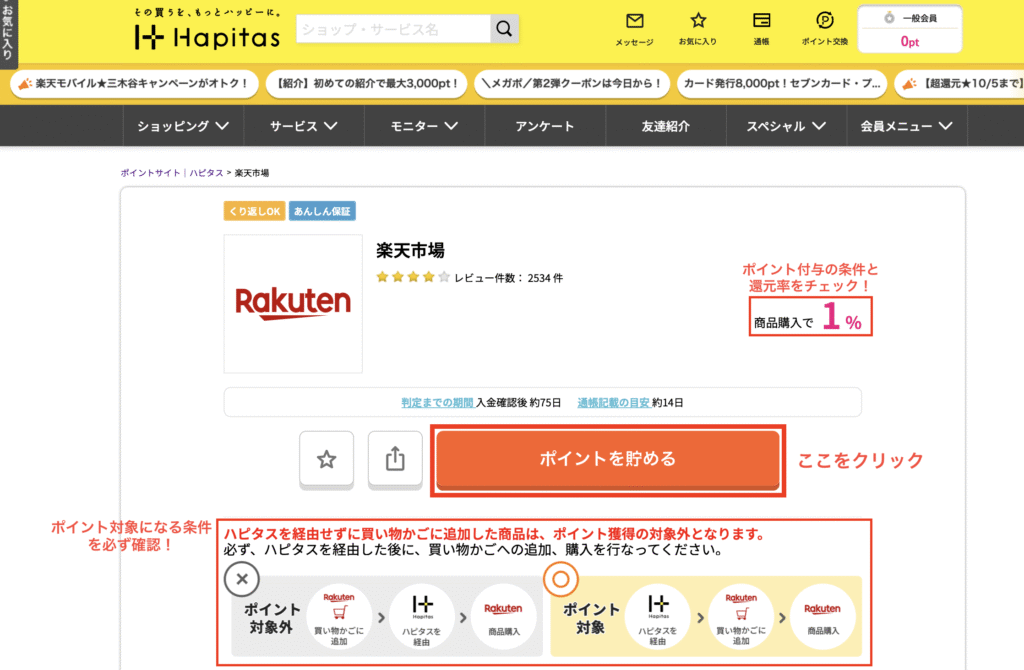
Task: Expand the スペシャル dropdown menu
Action: point(785,126)
